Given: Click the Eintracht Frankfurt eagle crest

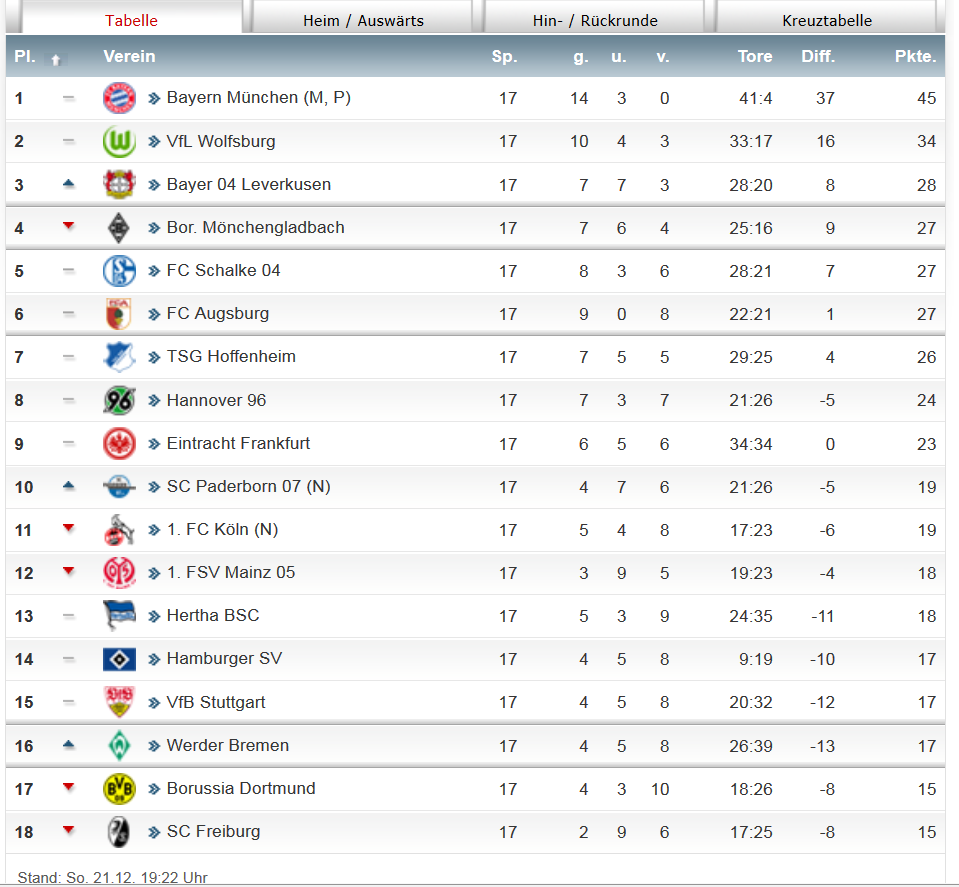Looking at the screenshot, I should tap(119, 443).
